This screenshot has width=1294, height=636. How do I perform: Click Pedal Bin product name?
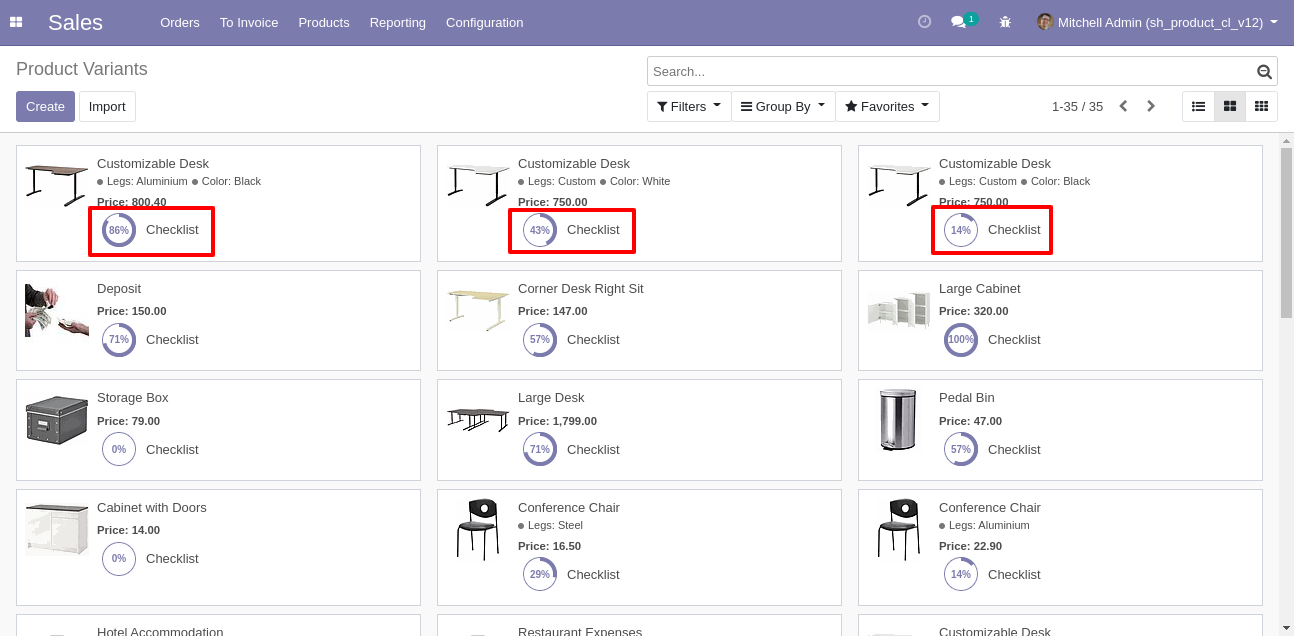pyautogui.click(x=967, y=398)
